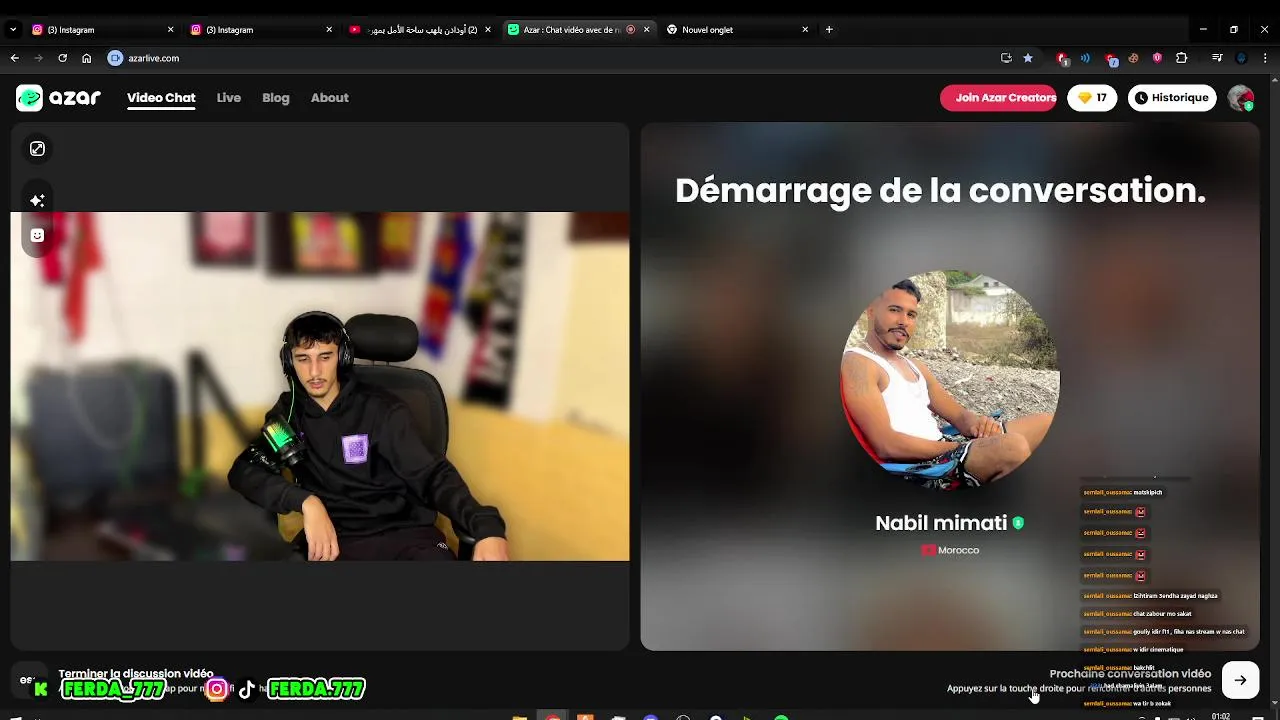
Task: Open the sparkle effects icon
Action: (x=37, y=200)
